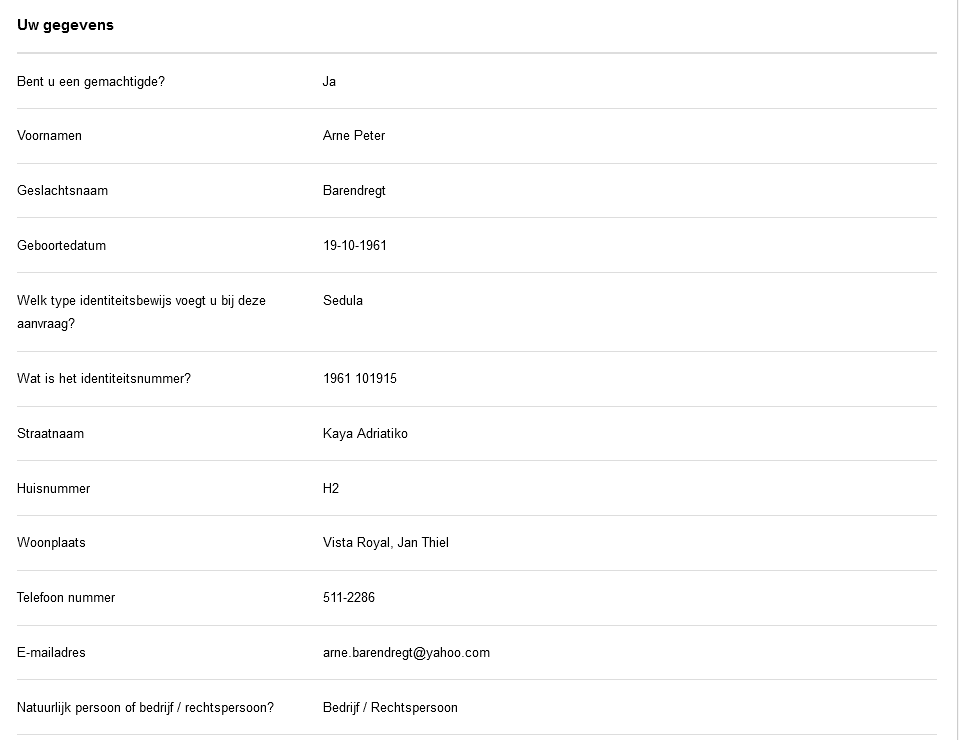Click the residence "Vista Royal, Jan Thiel"

[386, 542]
